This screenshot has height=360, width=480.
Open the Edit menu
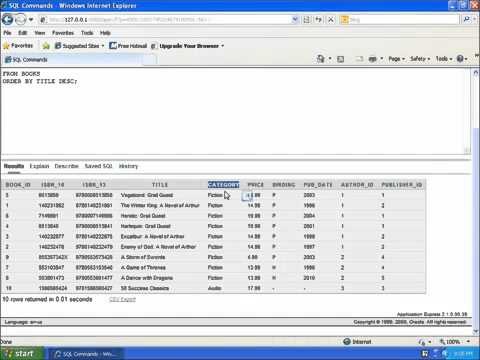point(22,33)
